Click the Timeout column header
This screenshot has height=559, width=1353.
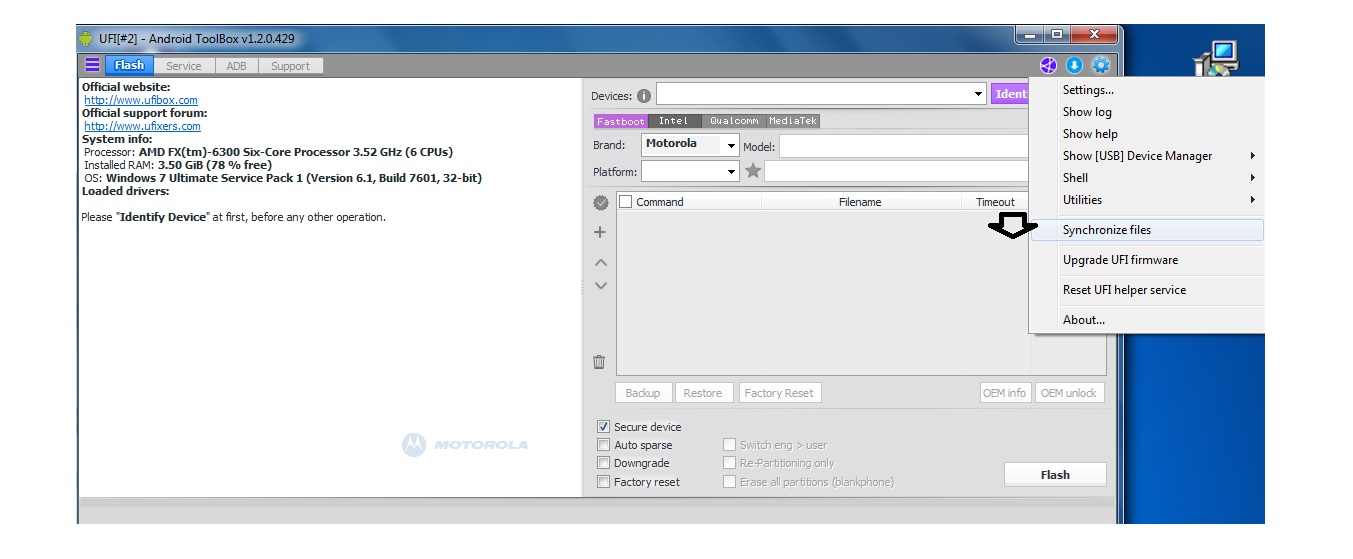pyautogui.click(x=995, y=202)
